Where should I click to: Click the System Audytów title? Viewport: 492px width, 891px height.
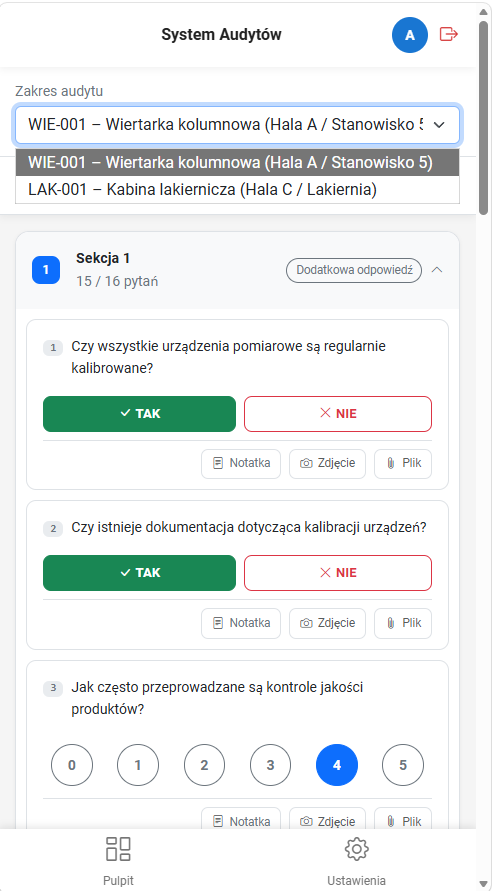point(222,35)
